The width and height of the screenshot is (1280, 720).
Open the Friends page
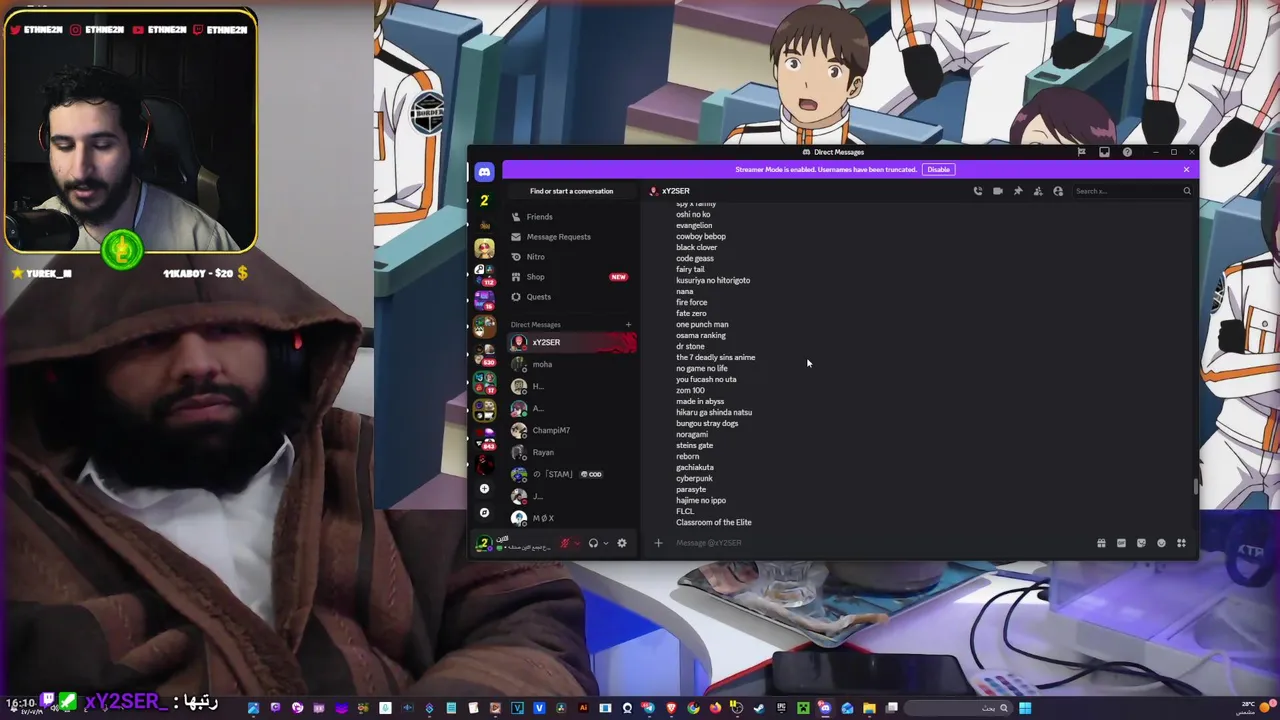pyautogui.click(x=571, y=216)
